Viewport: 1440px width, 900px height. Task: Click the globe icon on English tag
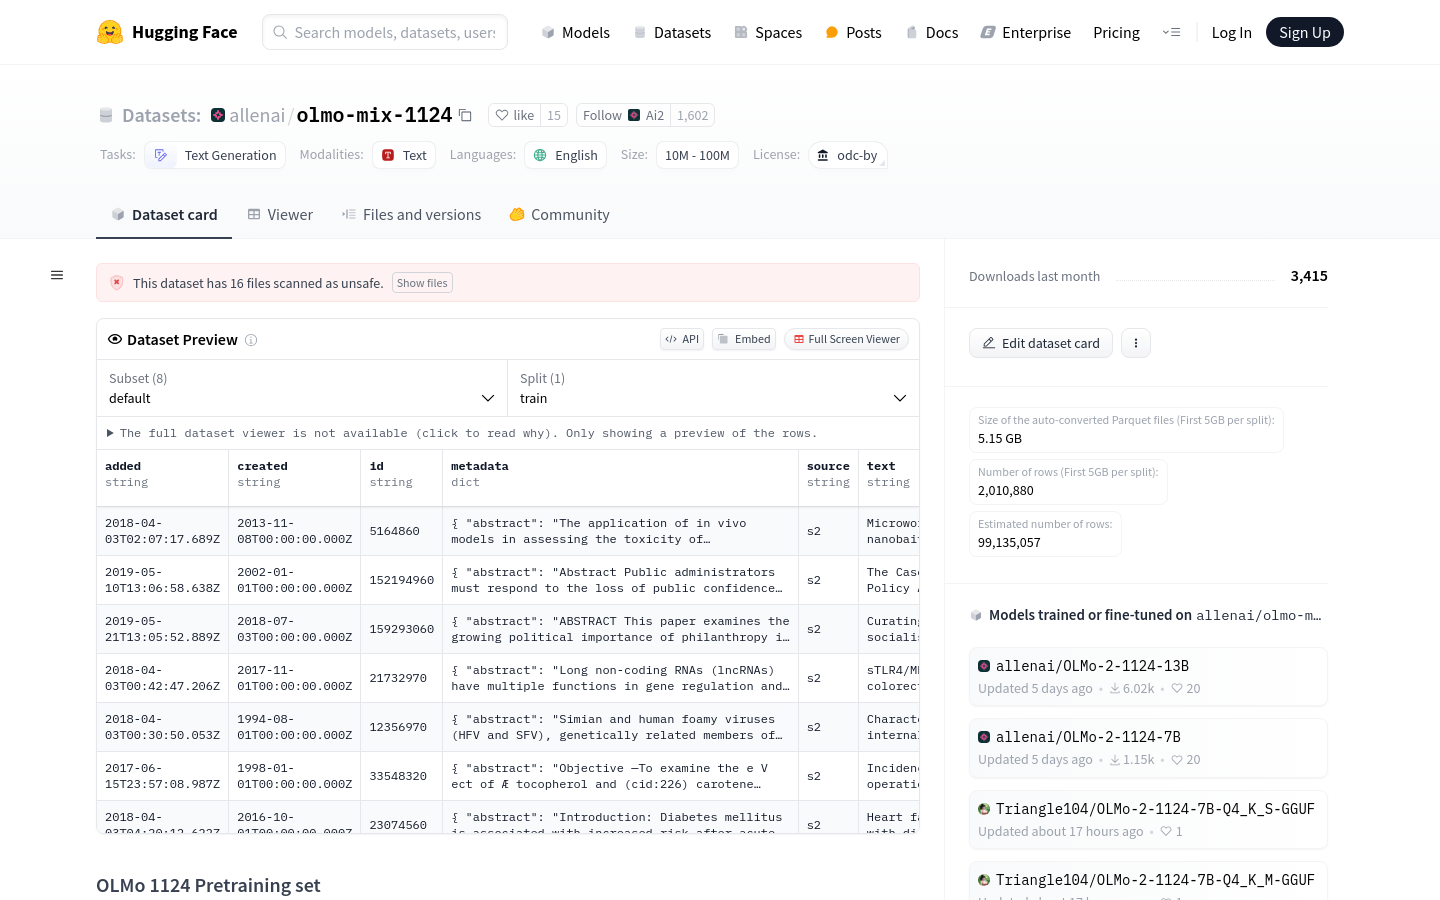coord(540,155)
